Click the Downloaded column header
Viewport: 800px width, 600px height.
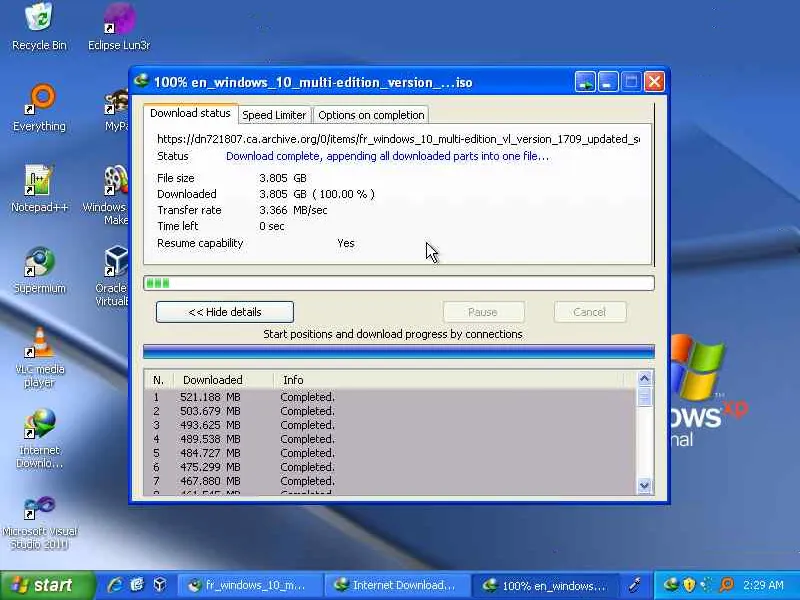click(x=223, y=380)
